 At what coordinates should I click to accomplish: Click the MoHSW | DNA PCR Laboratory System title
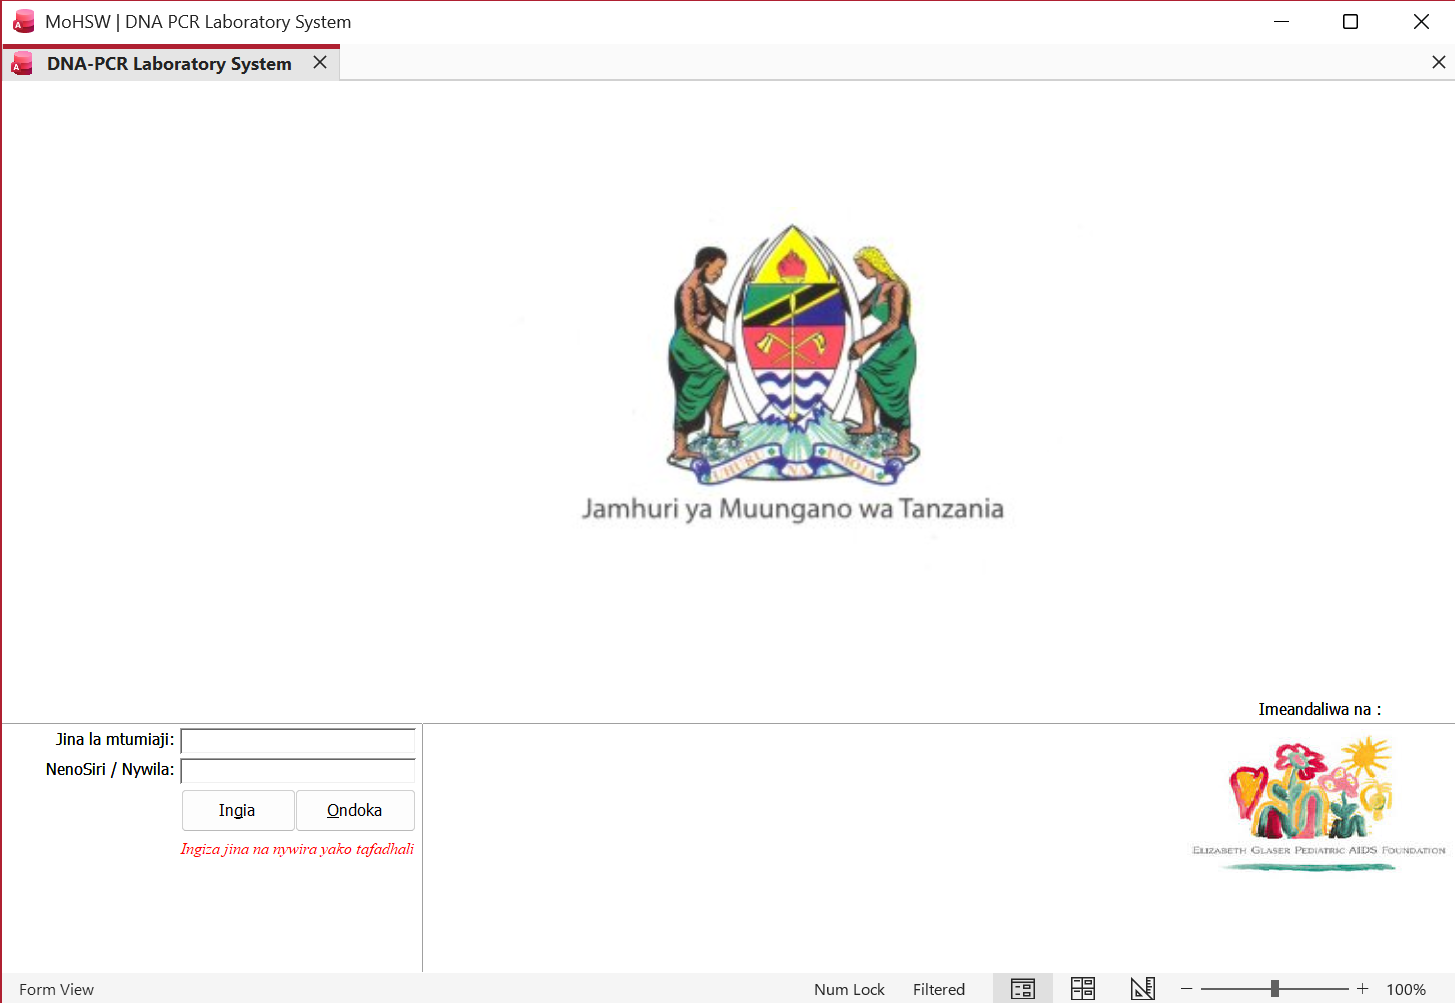point(198,21)
